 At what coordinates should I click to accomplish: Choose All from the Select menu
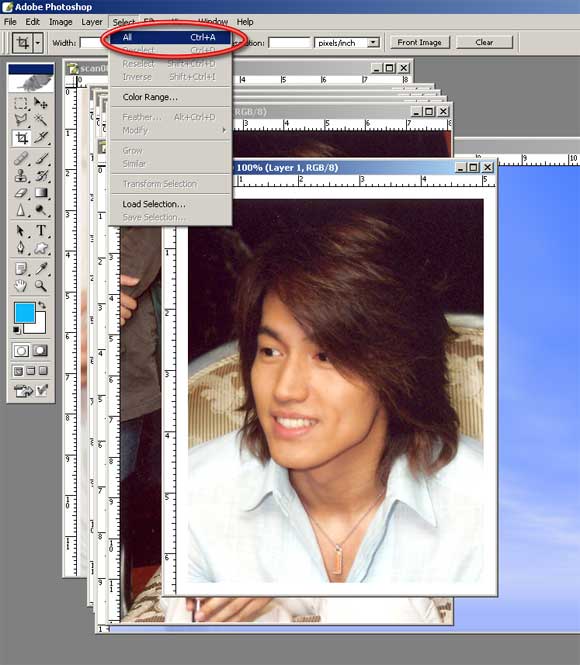click(x=170, y=37)
